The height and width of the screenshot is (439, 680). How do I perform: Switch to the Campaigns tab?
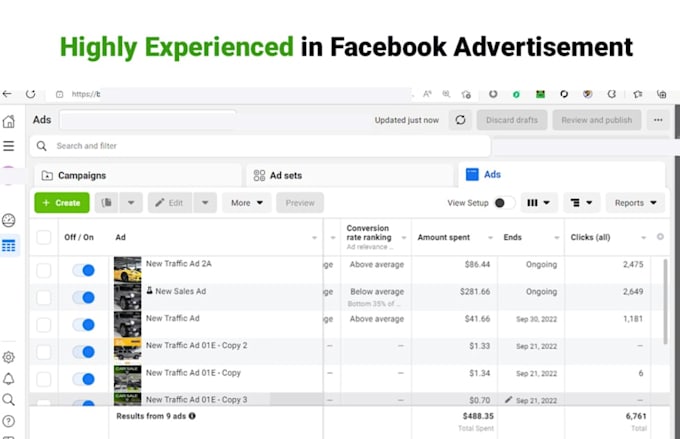(x=138, y=175)
